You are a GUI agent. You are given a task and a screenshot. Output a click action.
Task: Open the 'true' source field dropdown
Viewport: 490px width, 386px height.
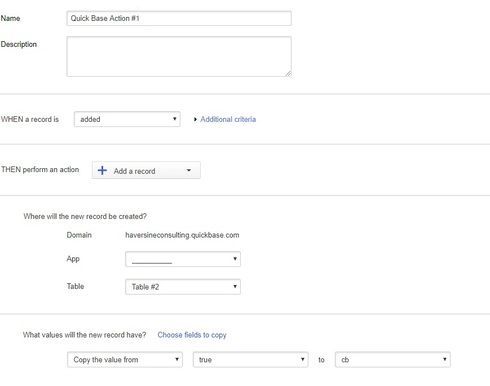(x=250, y=360)
